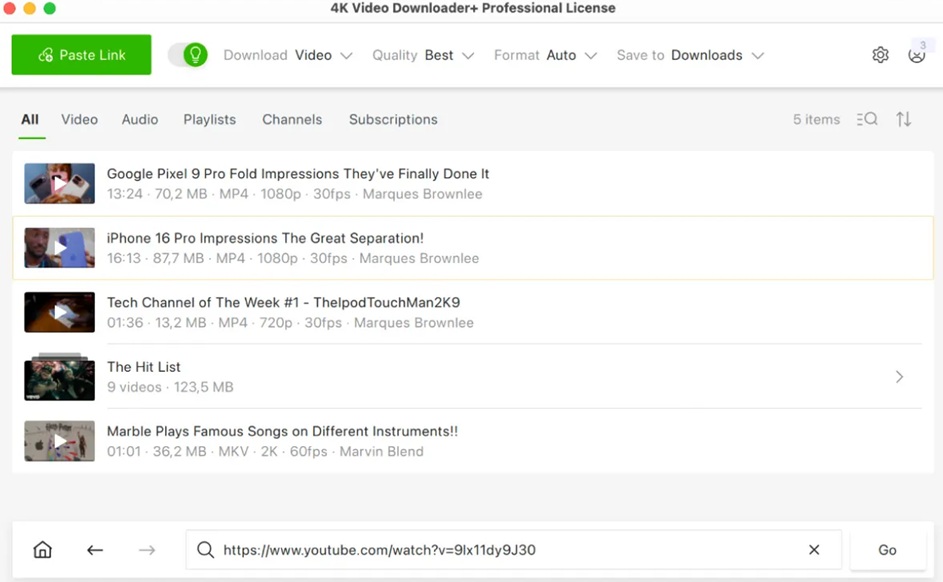Switch to the All tab
The image size is (943, 582).
(30, 120)
